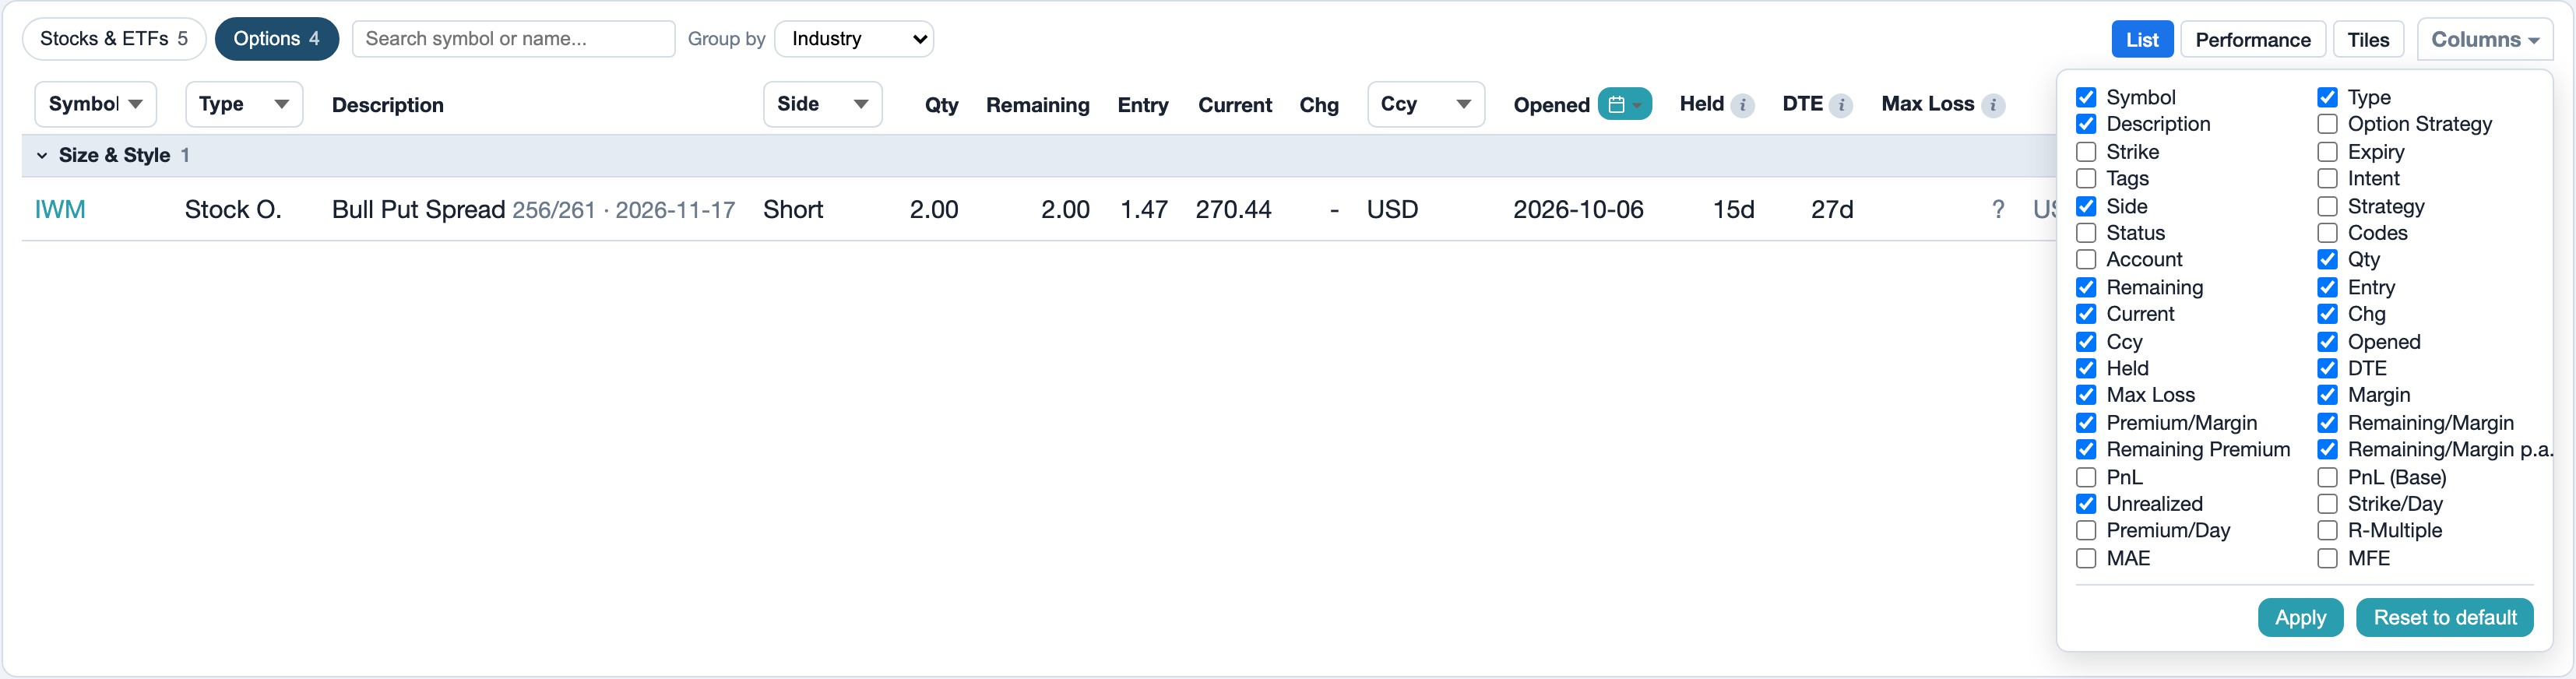Toggle the Columns dropdown menu

[2484, 39]
